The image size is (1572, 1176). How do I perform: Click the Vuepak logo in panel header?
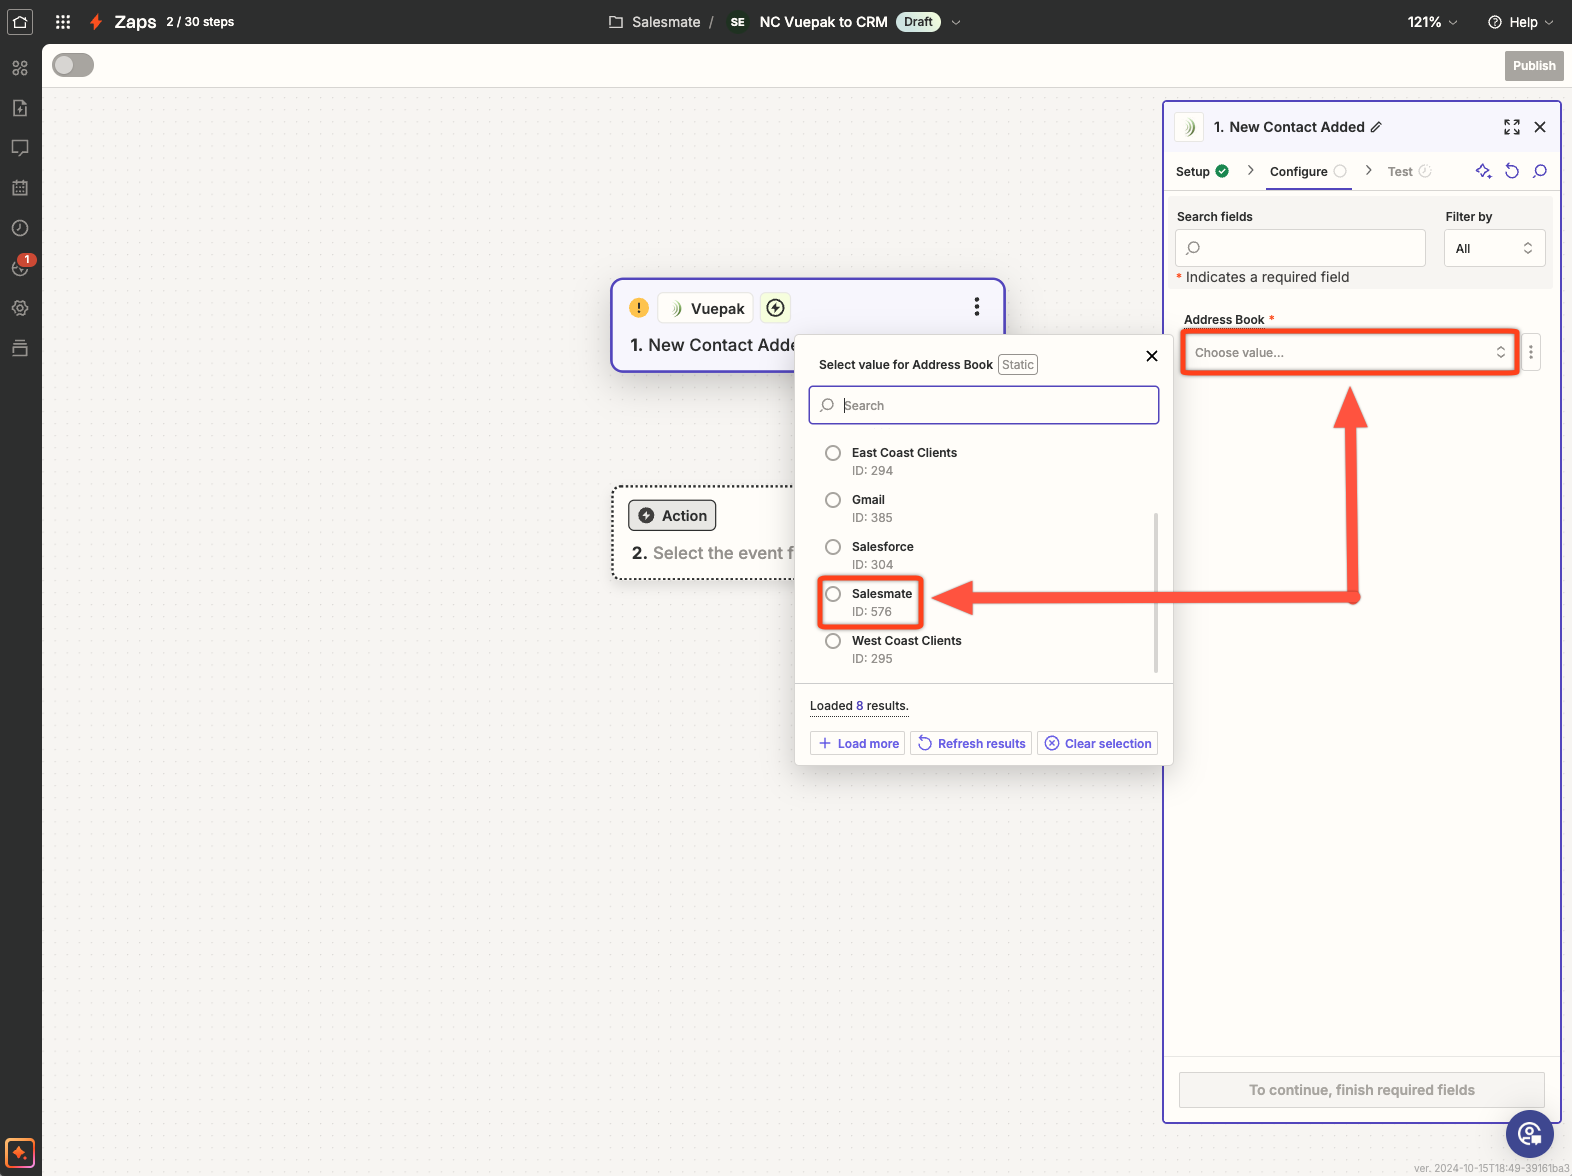pos(1189,127)
